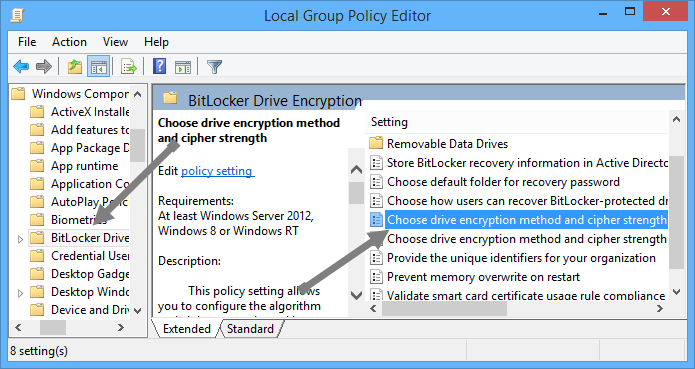Click the Back arrow toolbar icon

21,67
